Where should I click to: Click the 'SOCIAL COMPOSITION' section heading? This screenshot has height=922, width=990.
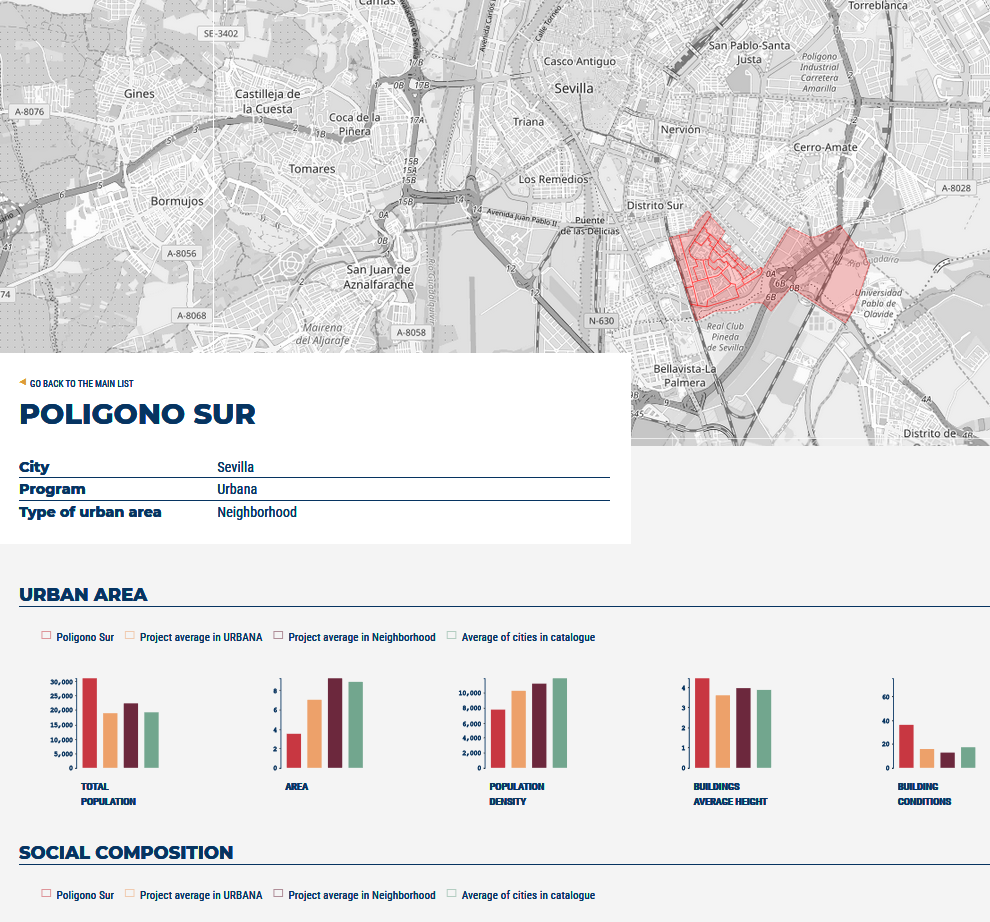pos(126,853)
